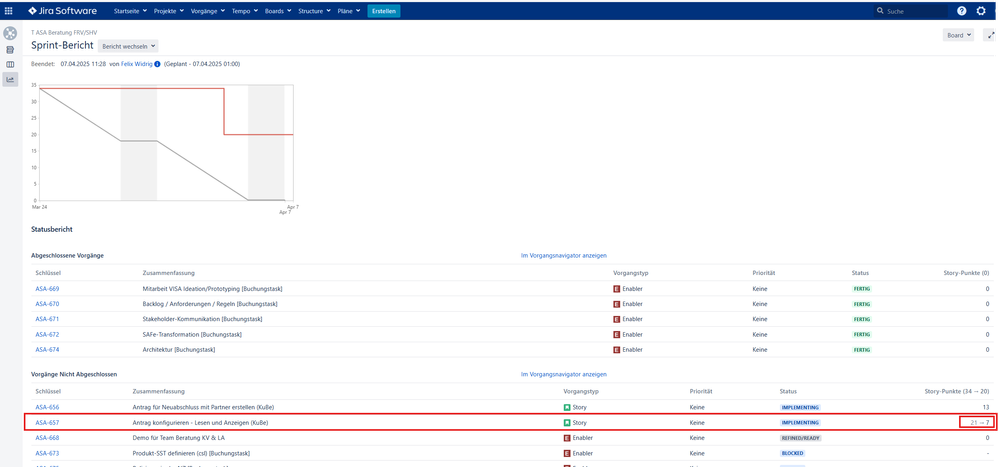This screenshot has width=998, height=467.
Task: Click the Erstellen button
Action: [384, 11]
